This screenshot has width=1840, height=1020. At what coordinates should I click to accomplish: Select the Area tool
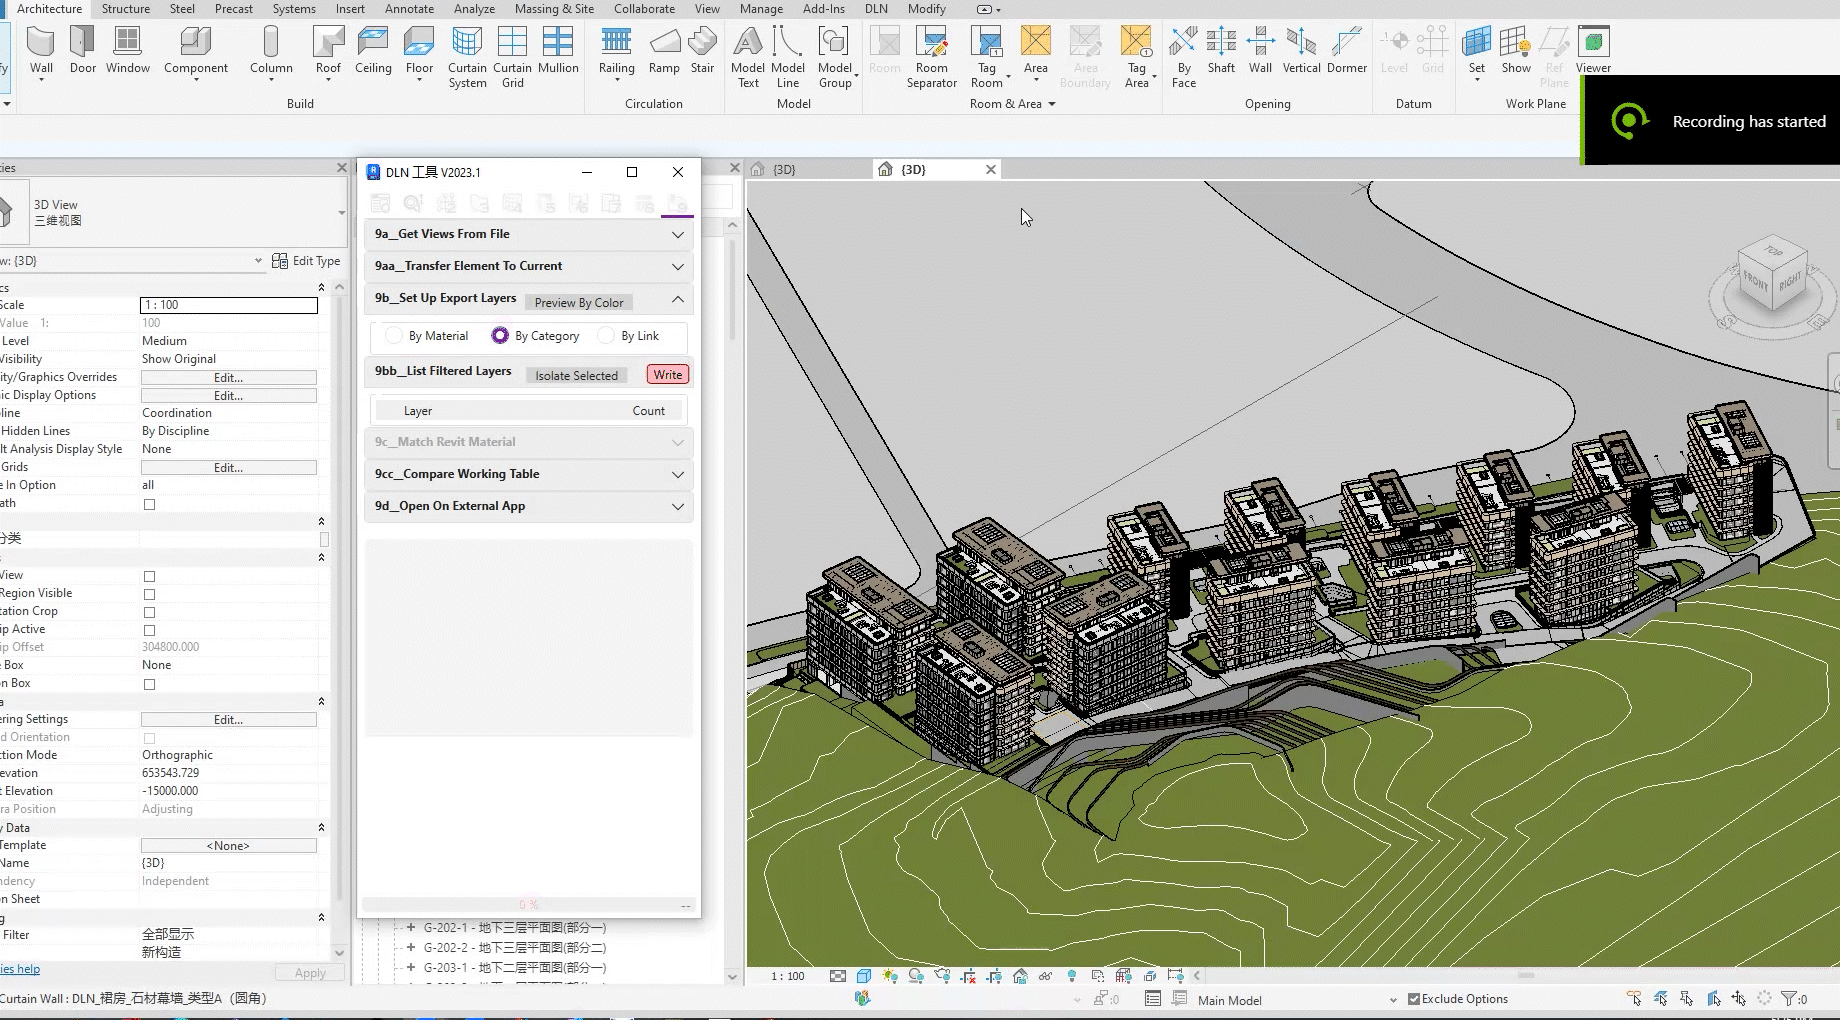[x=1036, y=52]
